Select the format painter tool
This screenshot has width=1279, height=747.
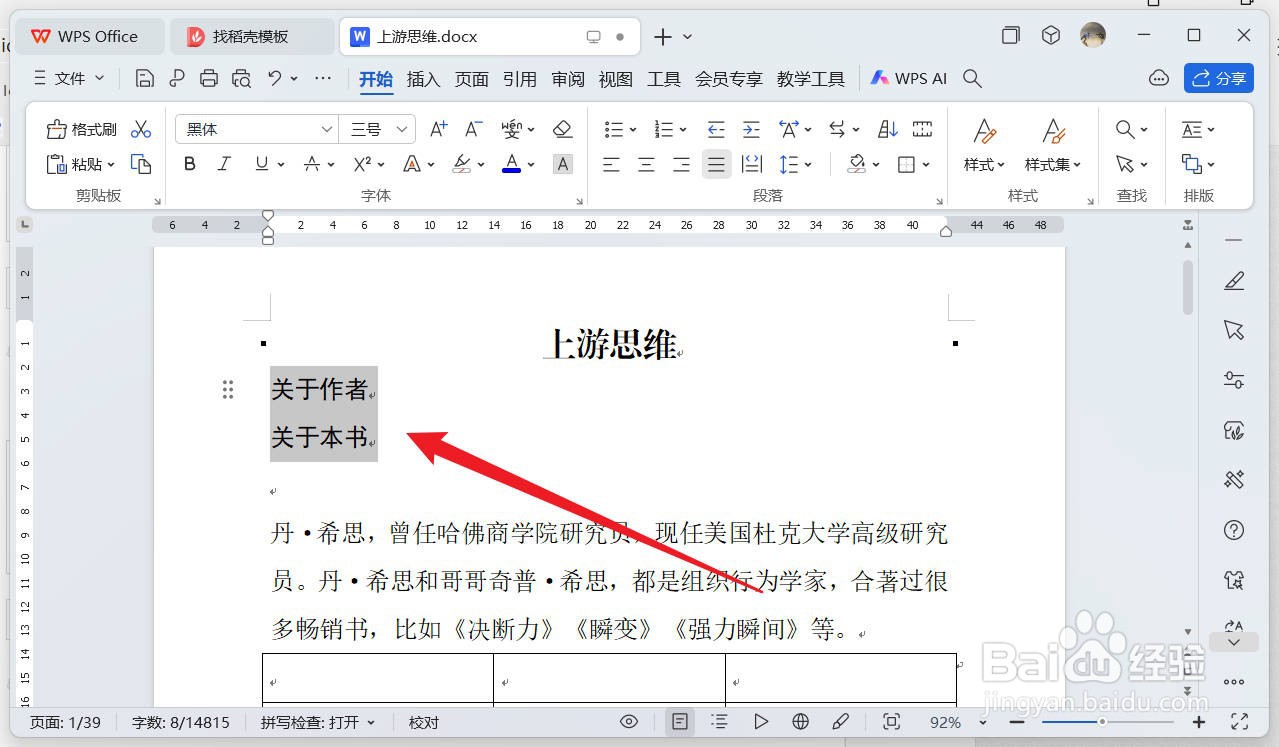point(80,128)
